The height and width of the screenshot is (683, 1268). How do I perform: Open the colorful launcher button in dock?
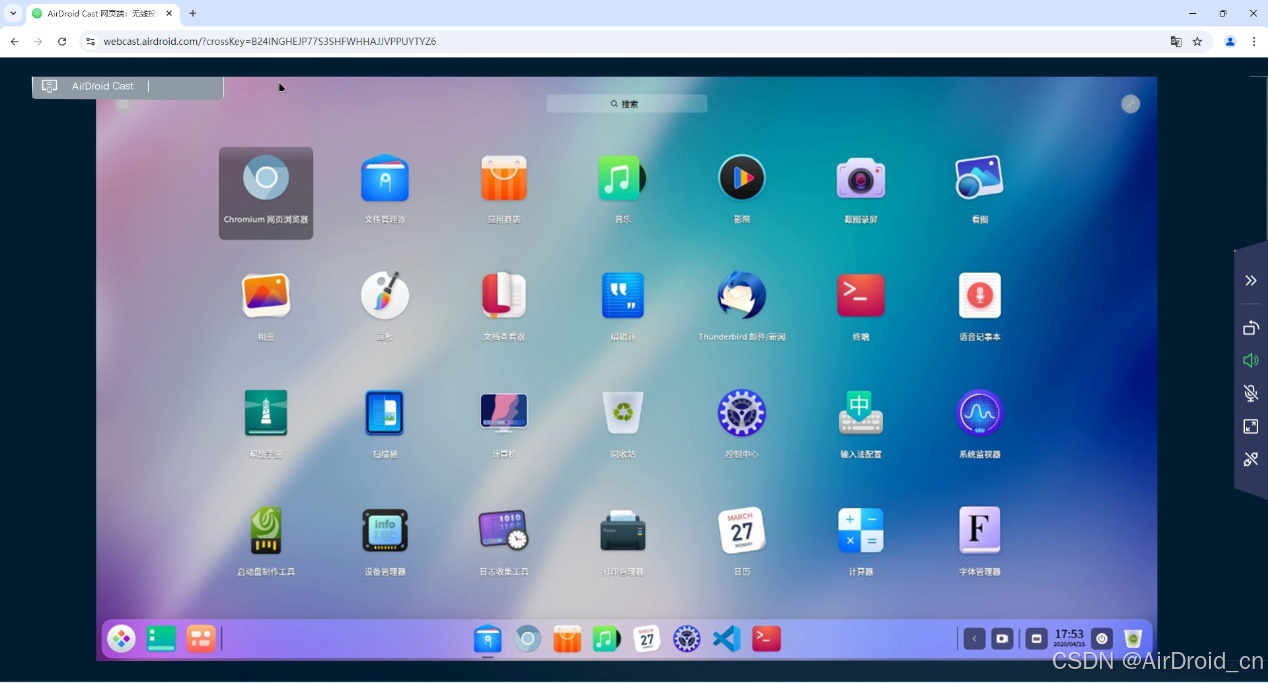coord(121,639)
